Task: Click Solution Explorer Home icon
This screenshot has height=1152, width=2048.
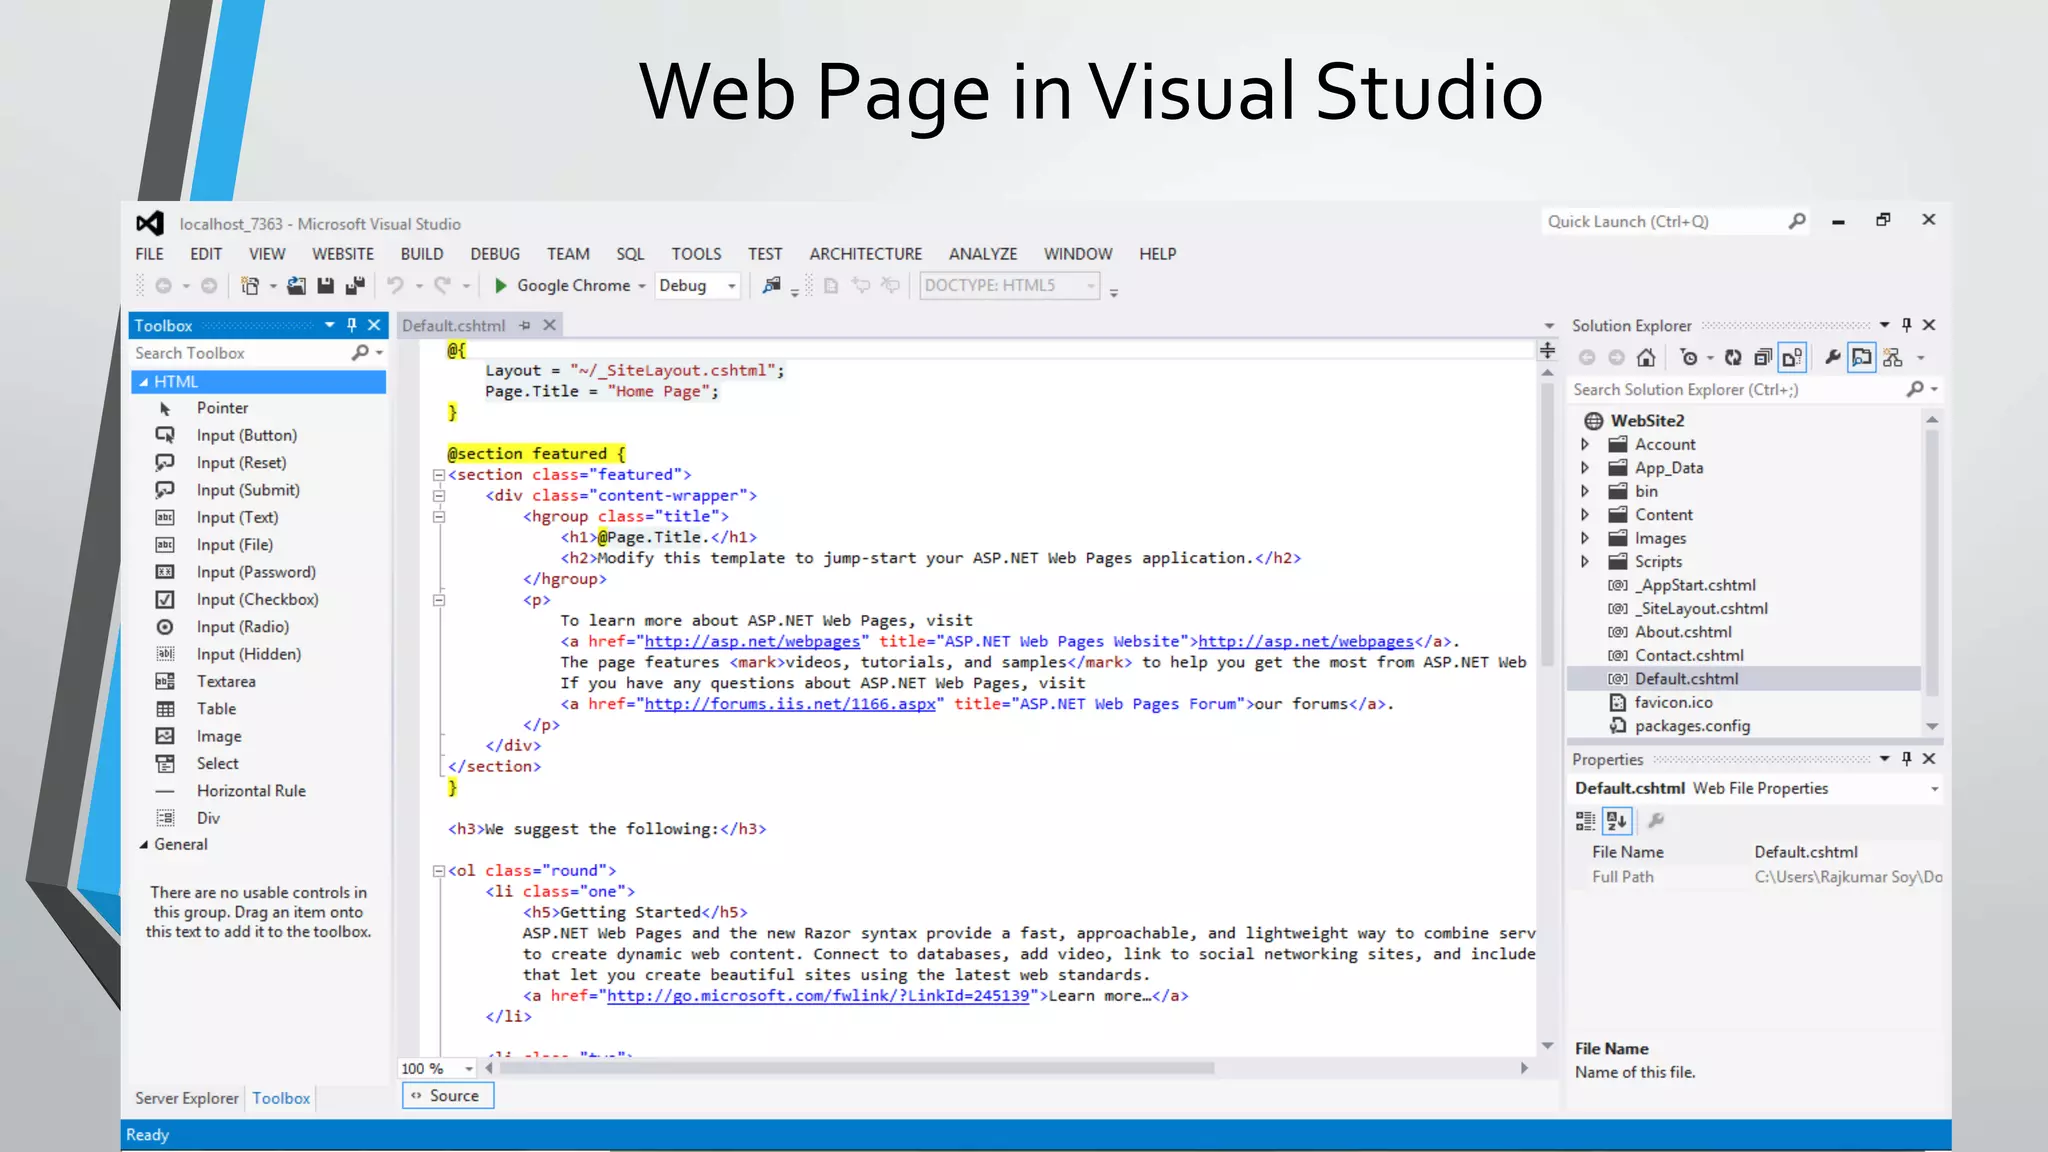Action: tap(1646, 358)
